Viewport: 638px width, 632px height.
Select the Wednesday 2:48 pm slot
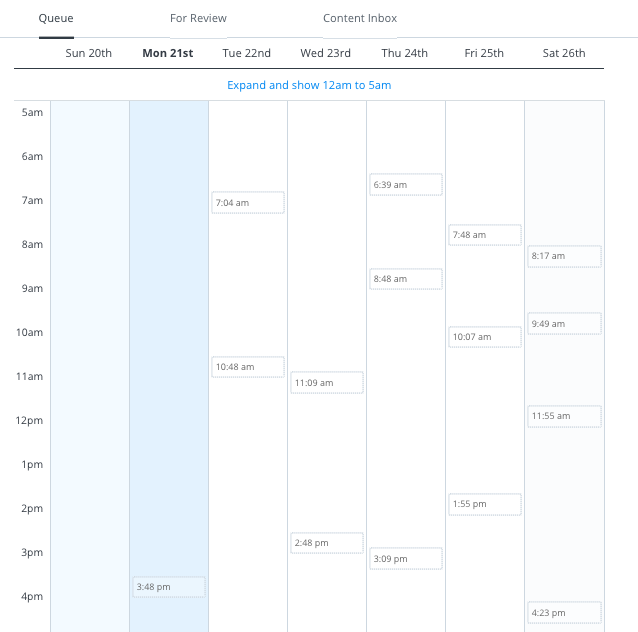tap(327, 543)
